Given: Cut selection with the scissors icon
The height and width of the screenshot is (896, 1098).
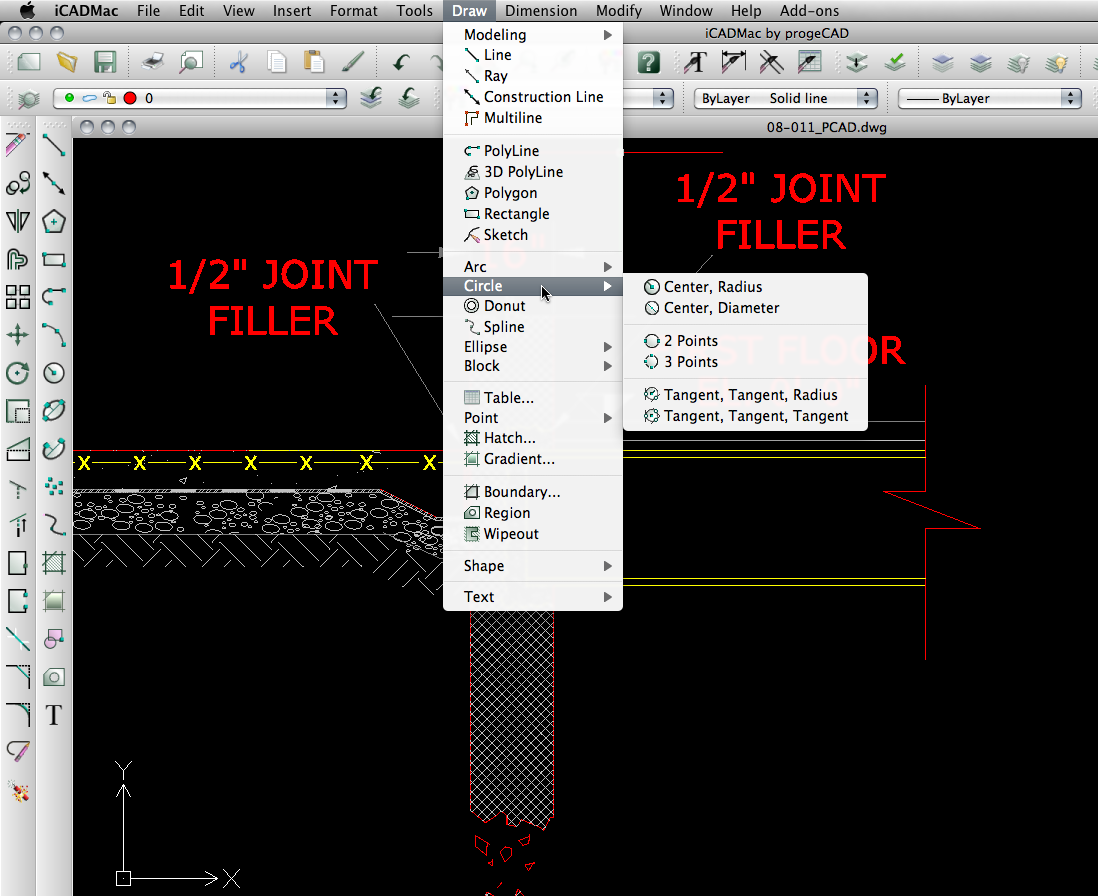Looking at the screenshot, I should pos(238,62).
